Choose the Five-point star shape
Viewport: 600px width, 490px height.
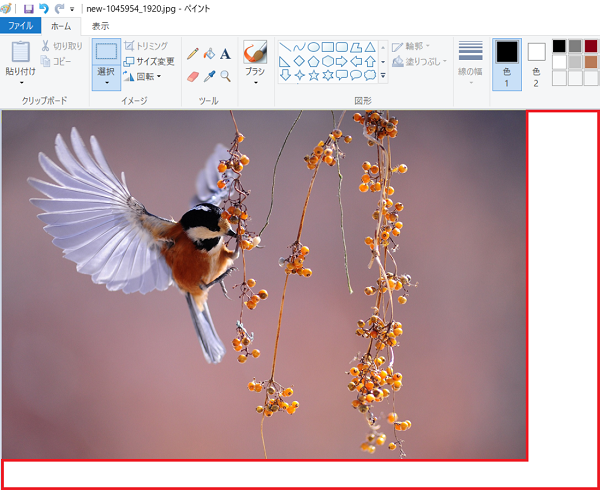click(313, 75)
